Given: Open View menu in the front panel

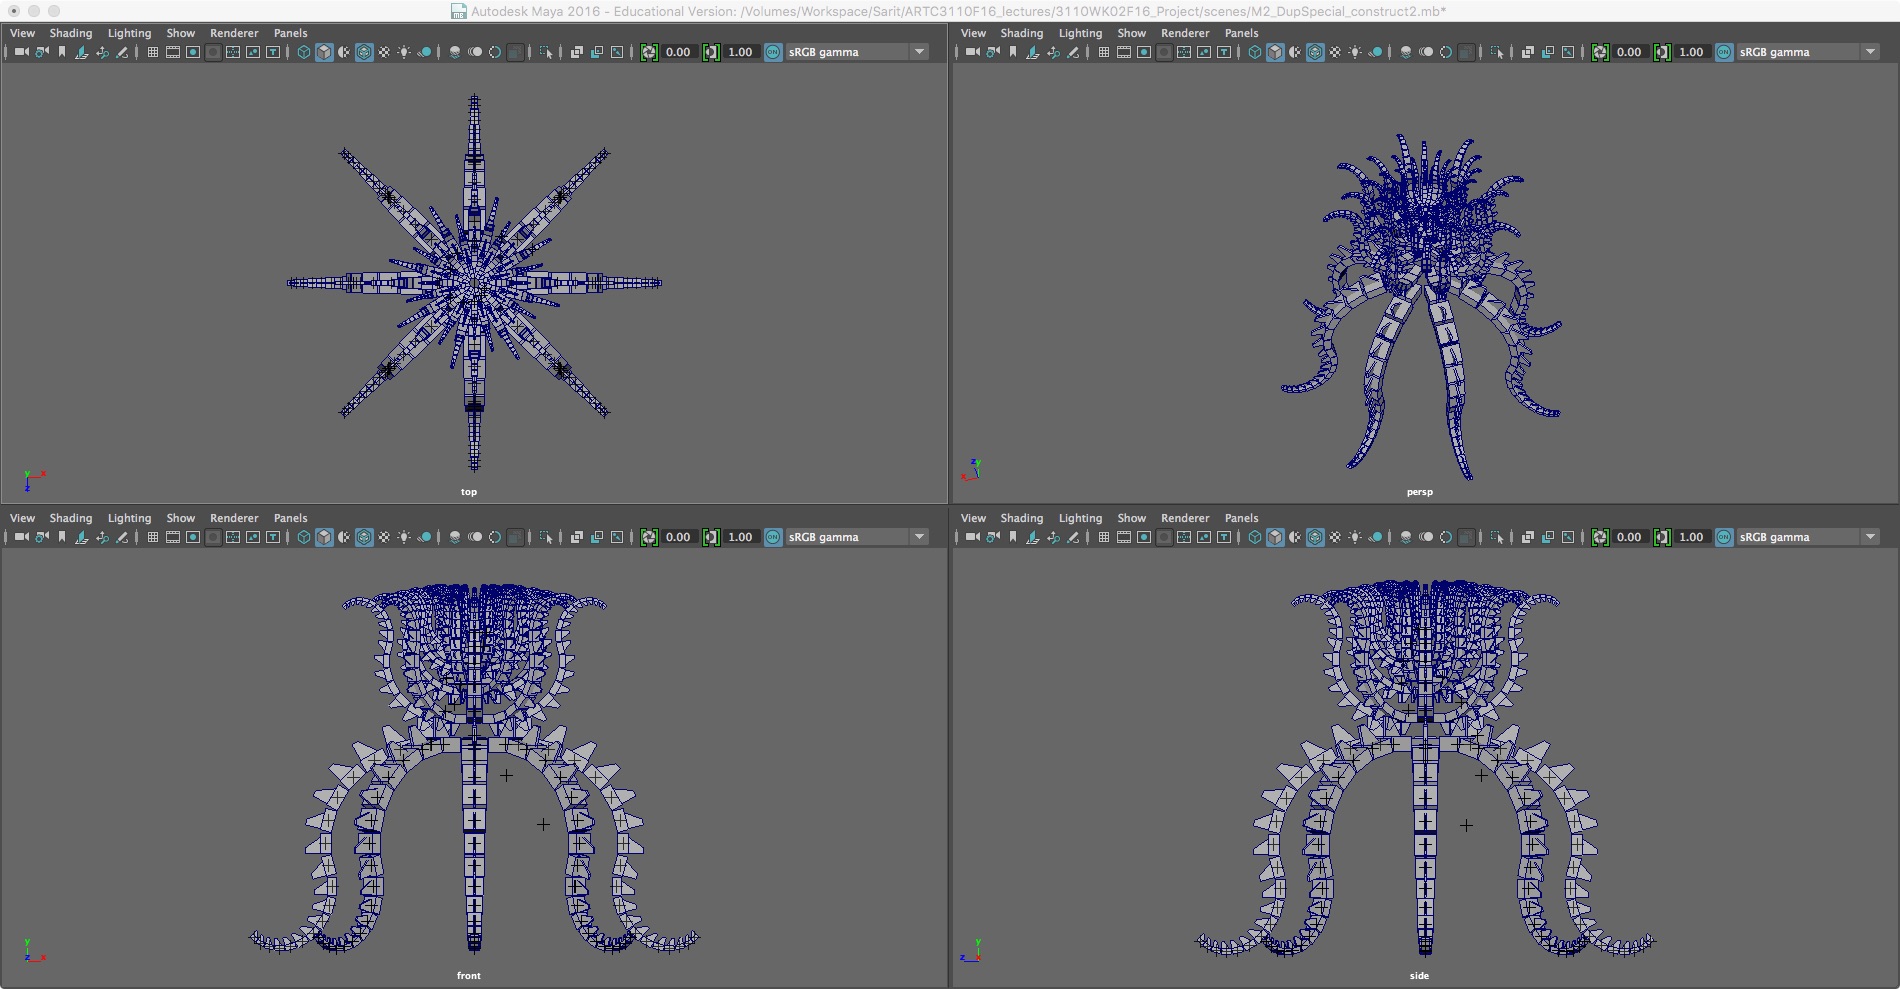Looking at the screenshot, I should [x=22, y=518].
